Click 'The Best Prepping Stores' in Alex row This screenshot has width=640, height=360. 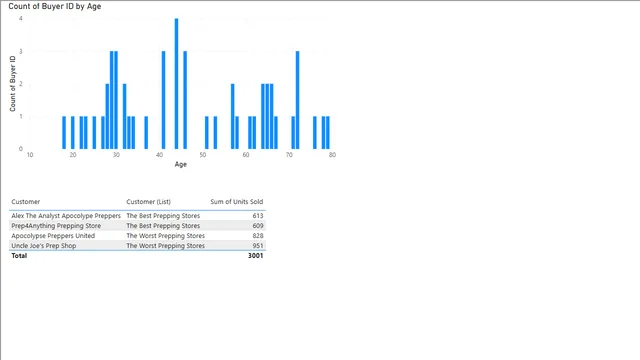pos(163,216)
